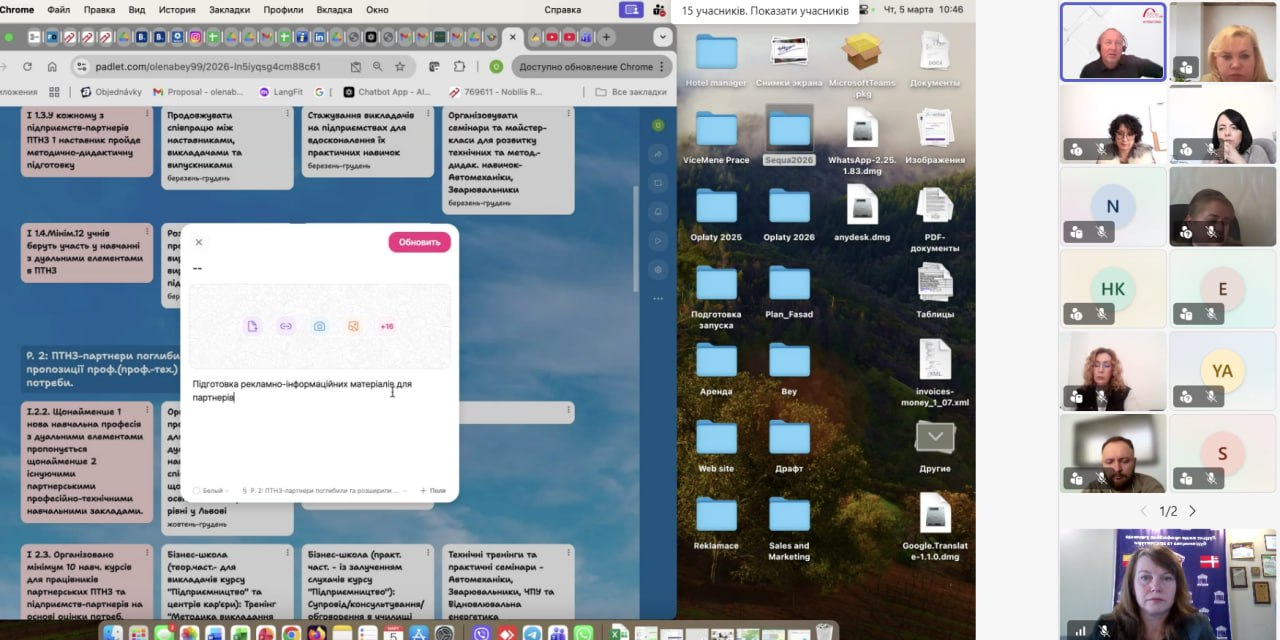Expand the Chrome tab search dropdown arrow
The height and width of the screenshot is (640, 1280).
[662, 37]
